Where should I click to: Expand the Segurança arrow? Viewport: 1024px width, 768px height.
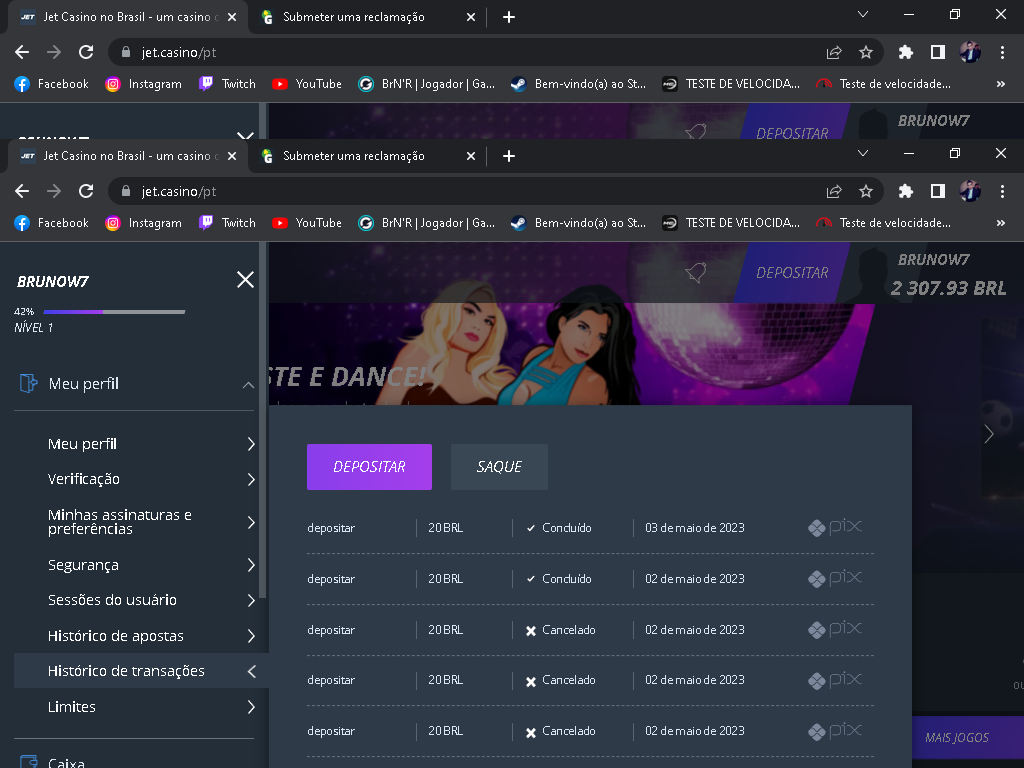[251, 565]
